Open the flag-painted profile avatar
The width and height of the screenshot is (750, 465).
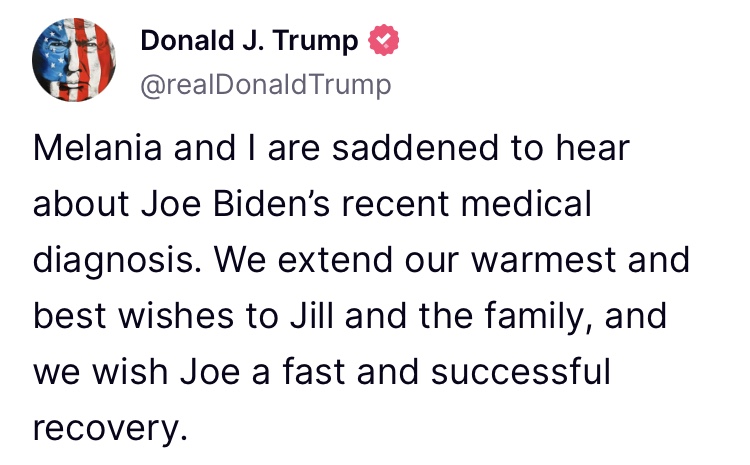(74, 60)
